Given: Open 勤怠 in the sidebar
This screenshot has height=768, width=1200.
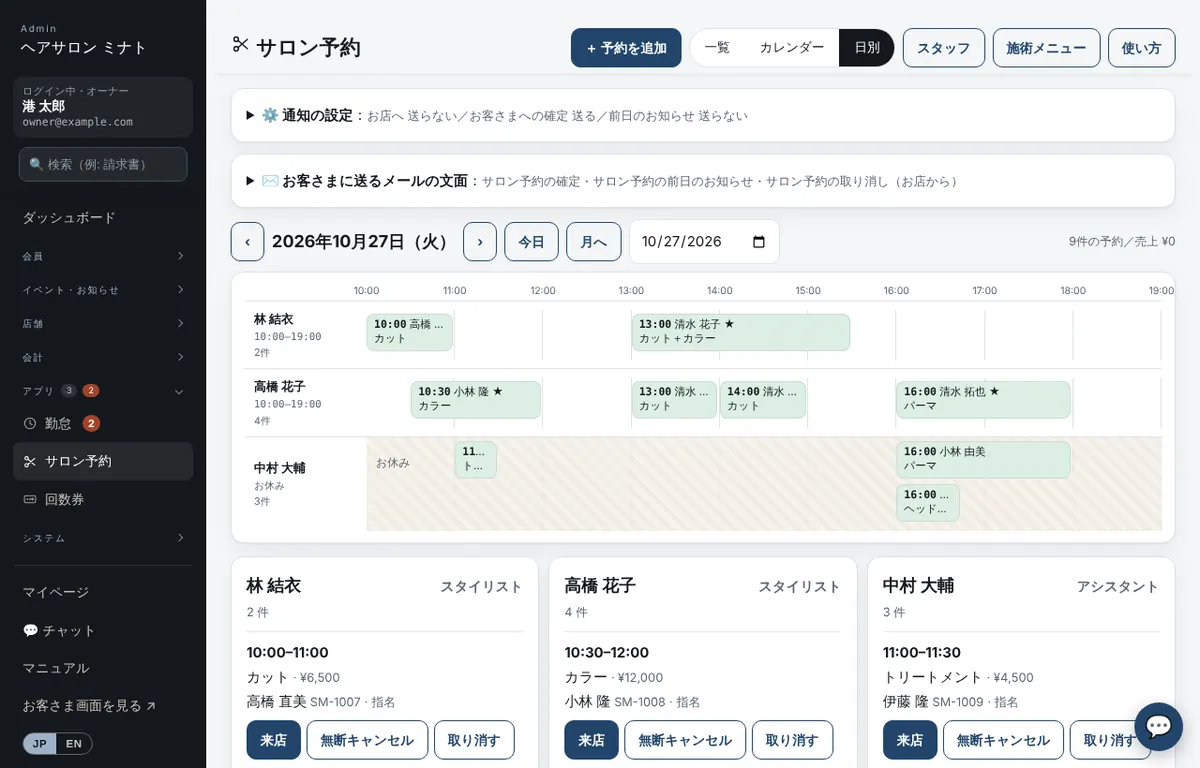Looking at the screenshot, I should pos(103,423).
